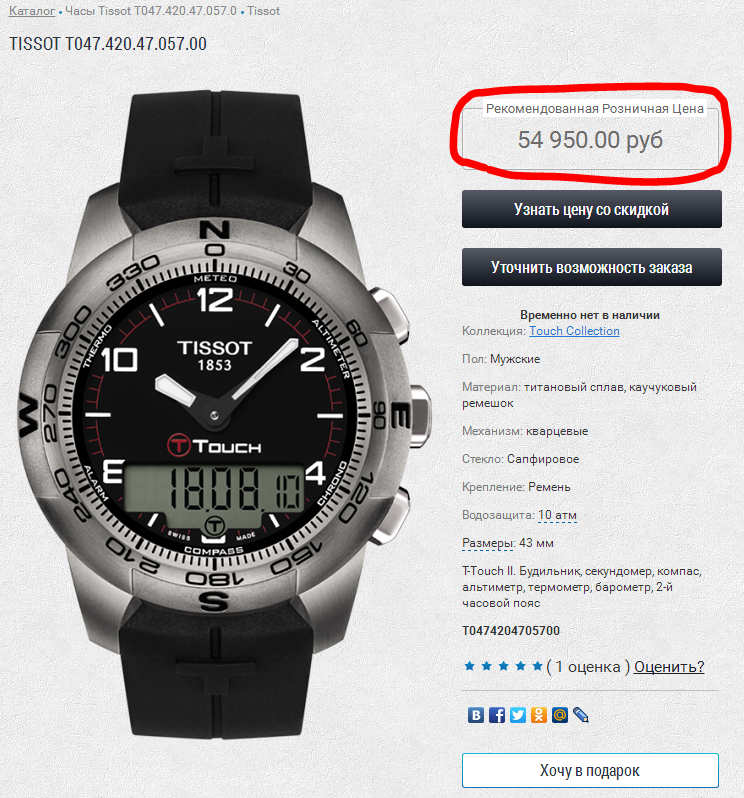
Task: Click the Оценить? rating link
Action: click(669, 667)
